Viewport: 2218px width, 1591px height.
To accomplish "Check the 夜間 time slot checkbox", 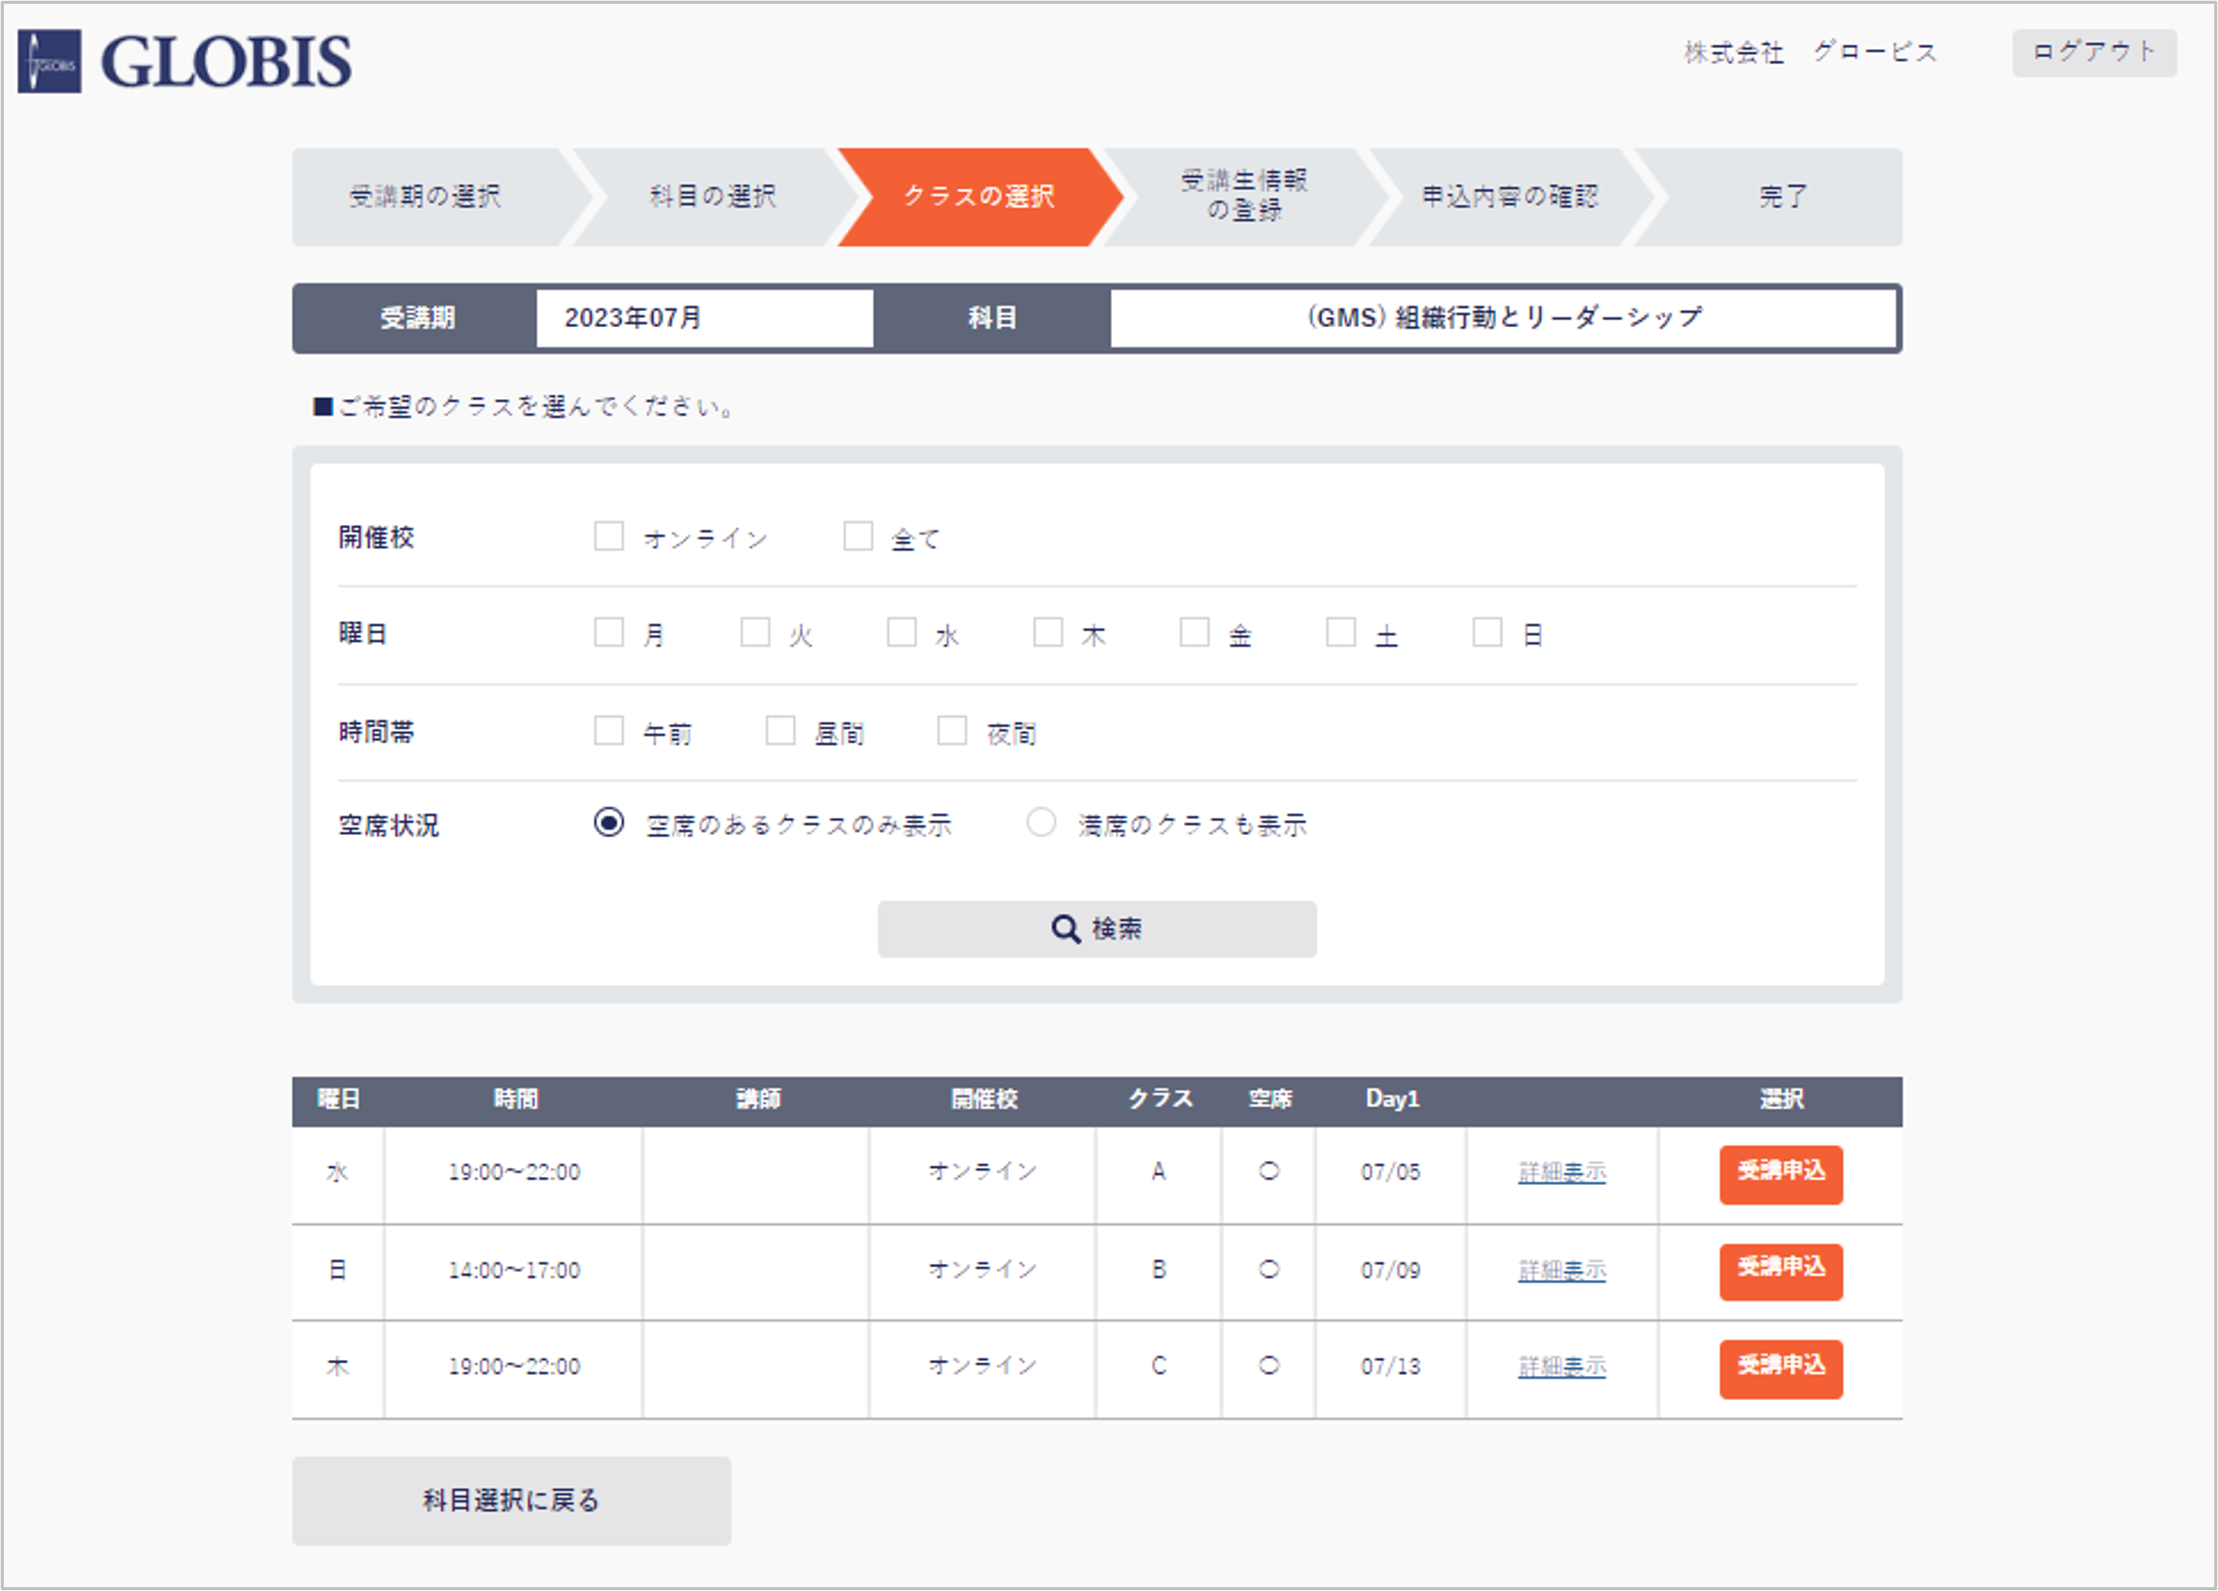I will 952,730.
